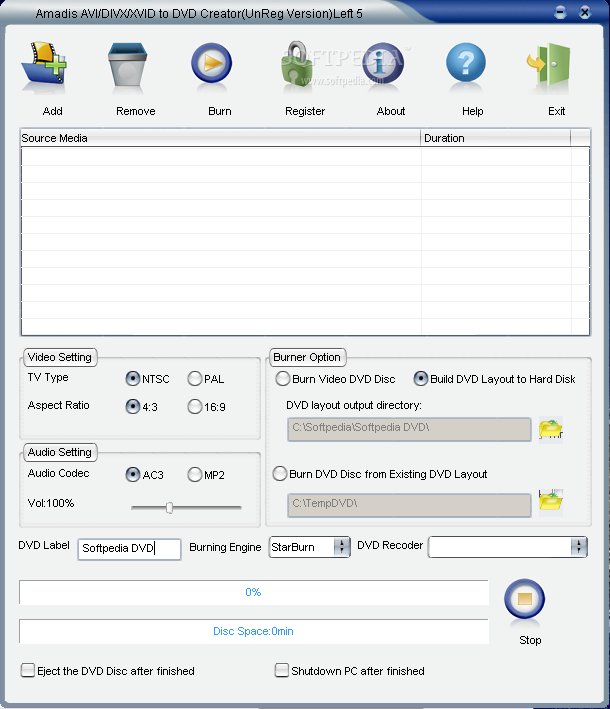Select MP2 audio codec
This screenshot has width=610, height=709.
pos(194,474)
